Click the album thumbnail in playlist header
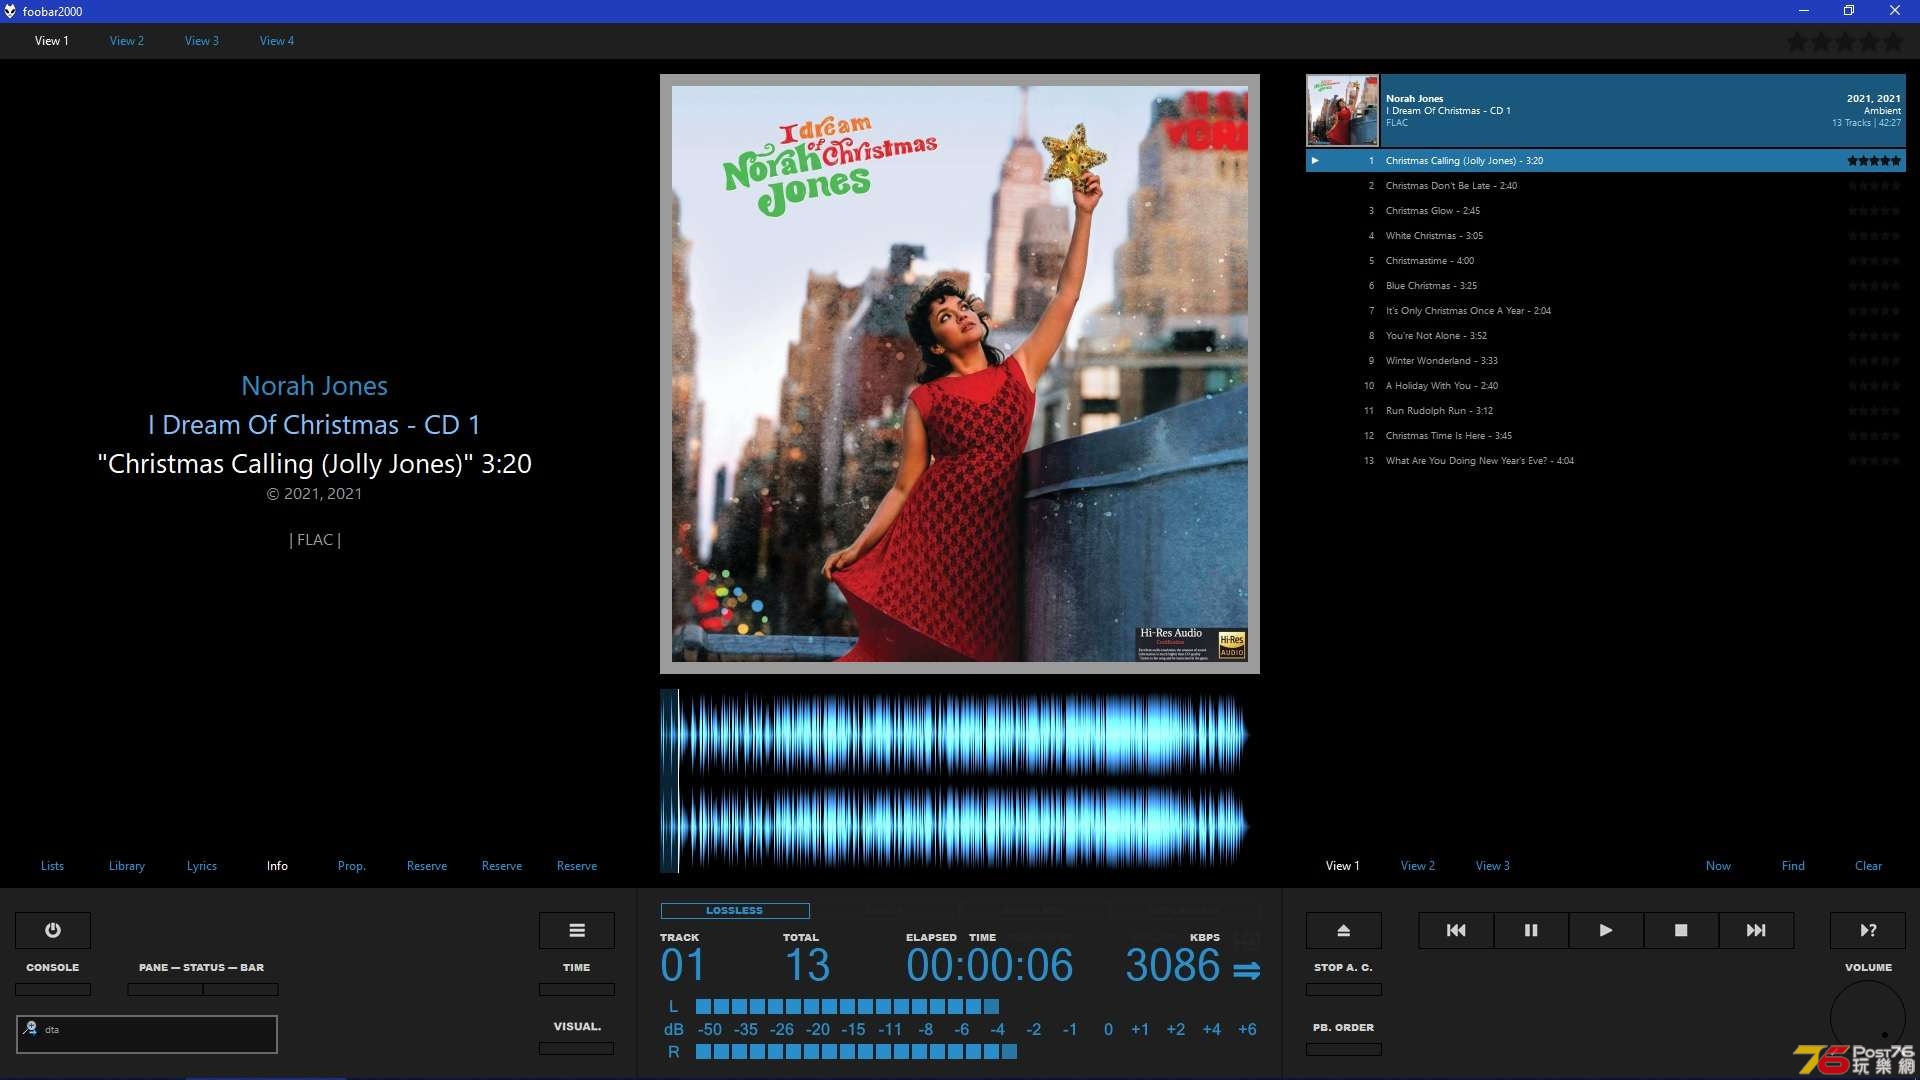 (1342, 110)
